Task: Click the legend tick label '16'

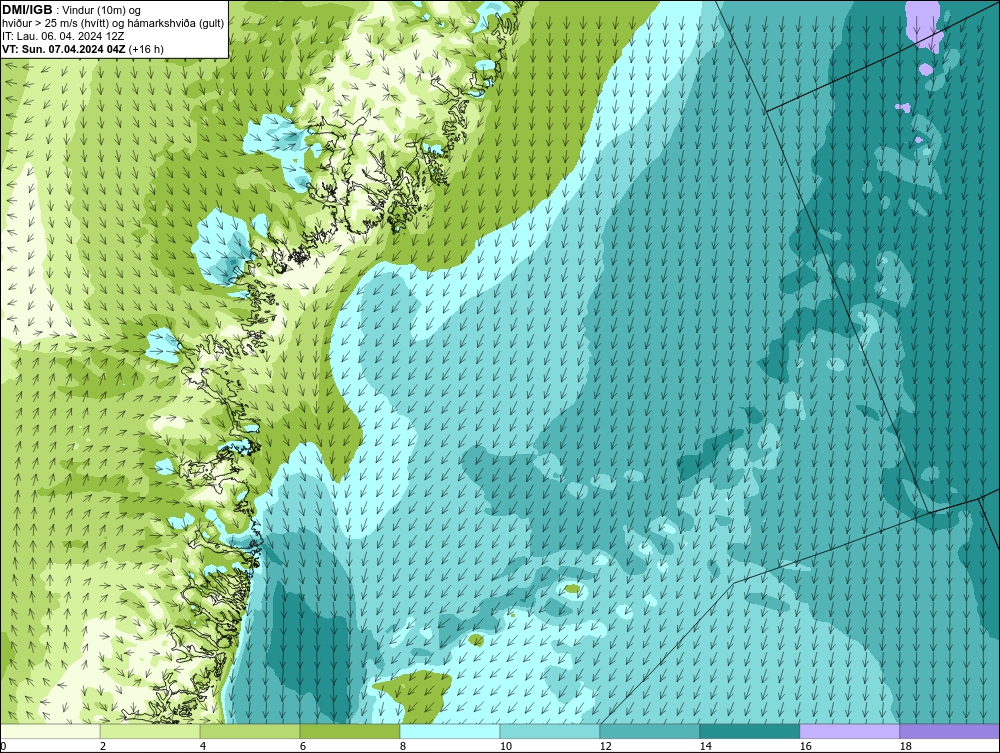Action: [x=805, y=746]
